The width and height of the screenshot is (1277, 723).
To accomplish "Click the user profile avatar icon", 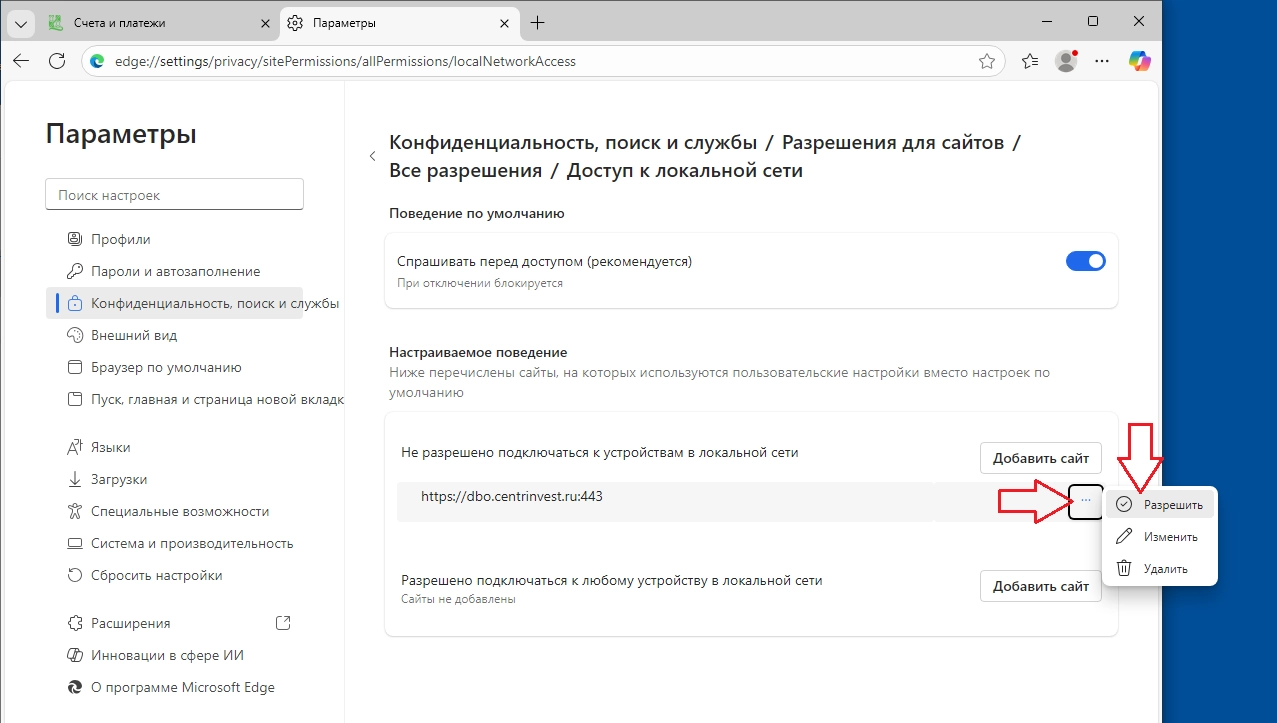I will [x=1066, y=61].
